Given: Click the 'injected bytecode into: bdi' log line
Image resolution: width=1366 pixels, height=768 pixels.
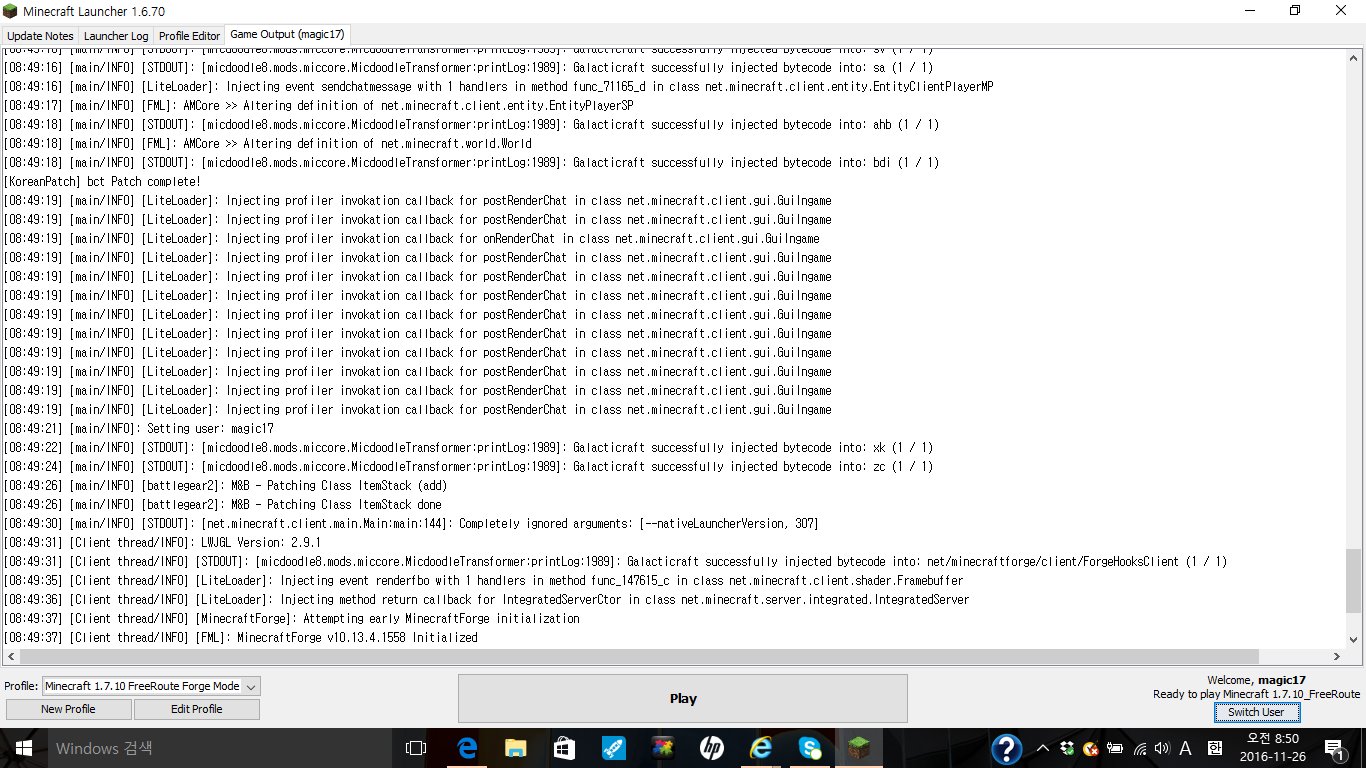Looking at the screenshot, I should pyautogui.click(x=471, y=162).
